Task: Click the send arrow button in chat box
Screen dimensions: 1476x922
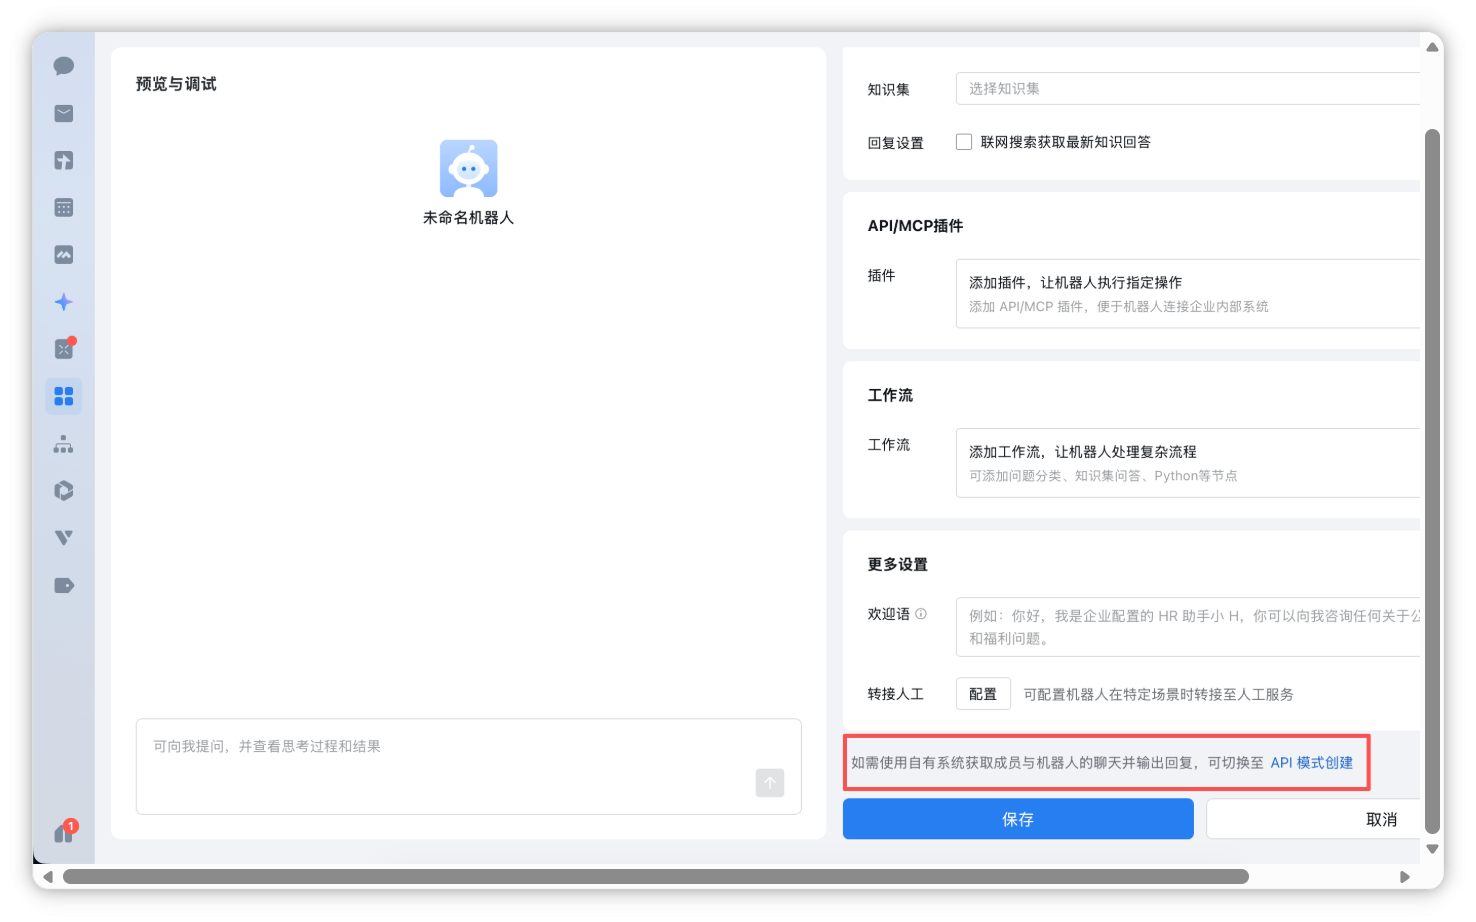Action: [770, 783]
